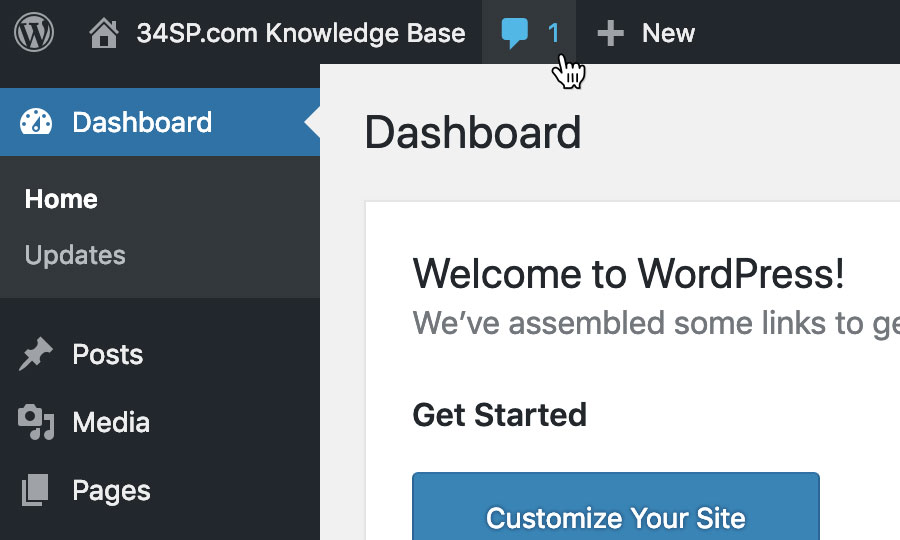Open the comments bubble icon

pyautogui.click(x=514, y=33)
